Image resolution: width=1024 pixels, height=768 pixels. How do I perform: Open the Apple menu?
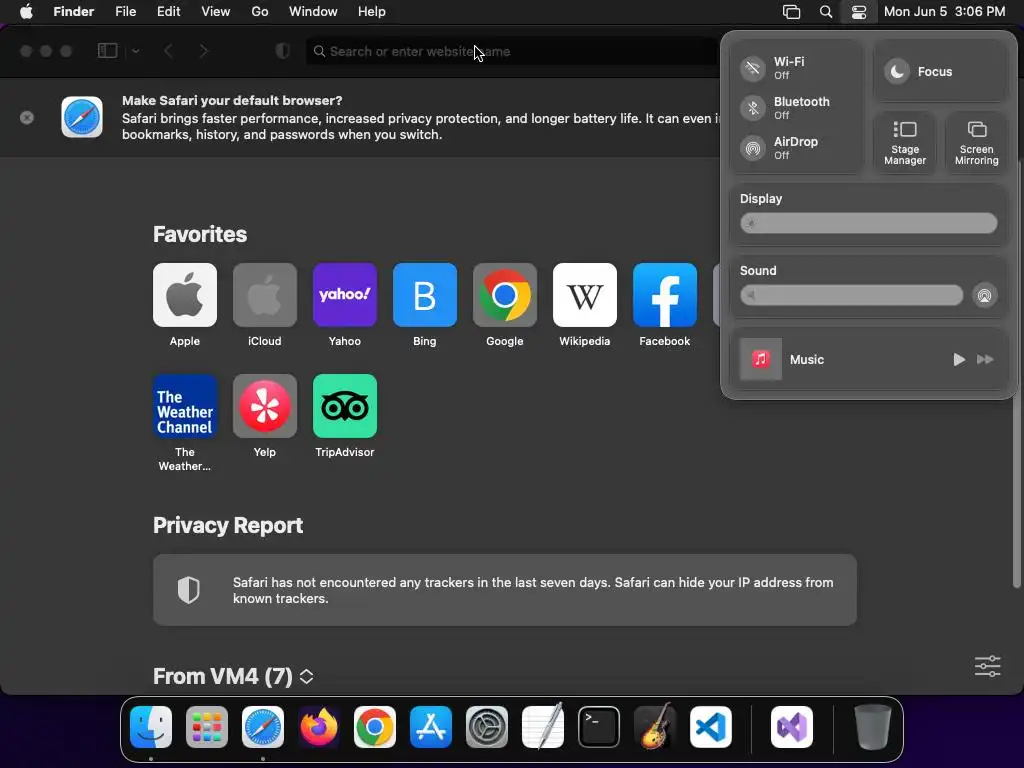[x=26, y=12]
